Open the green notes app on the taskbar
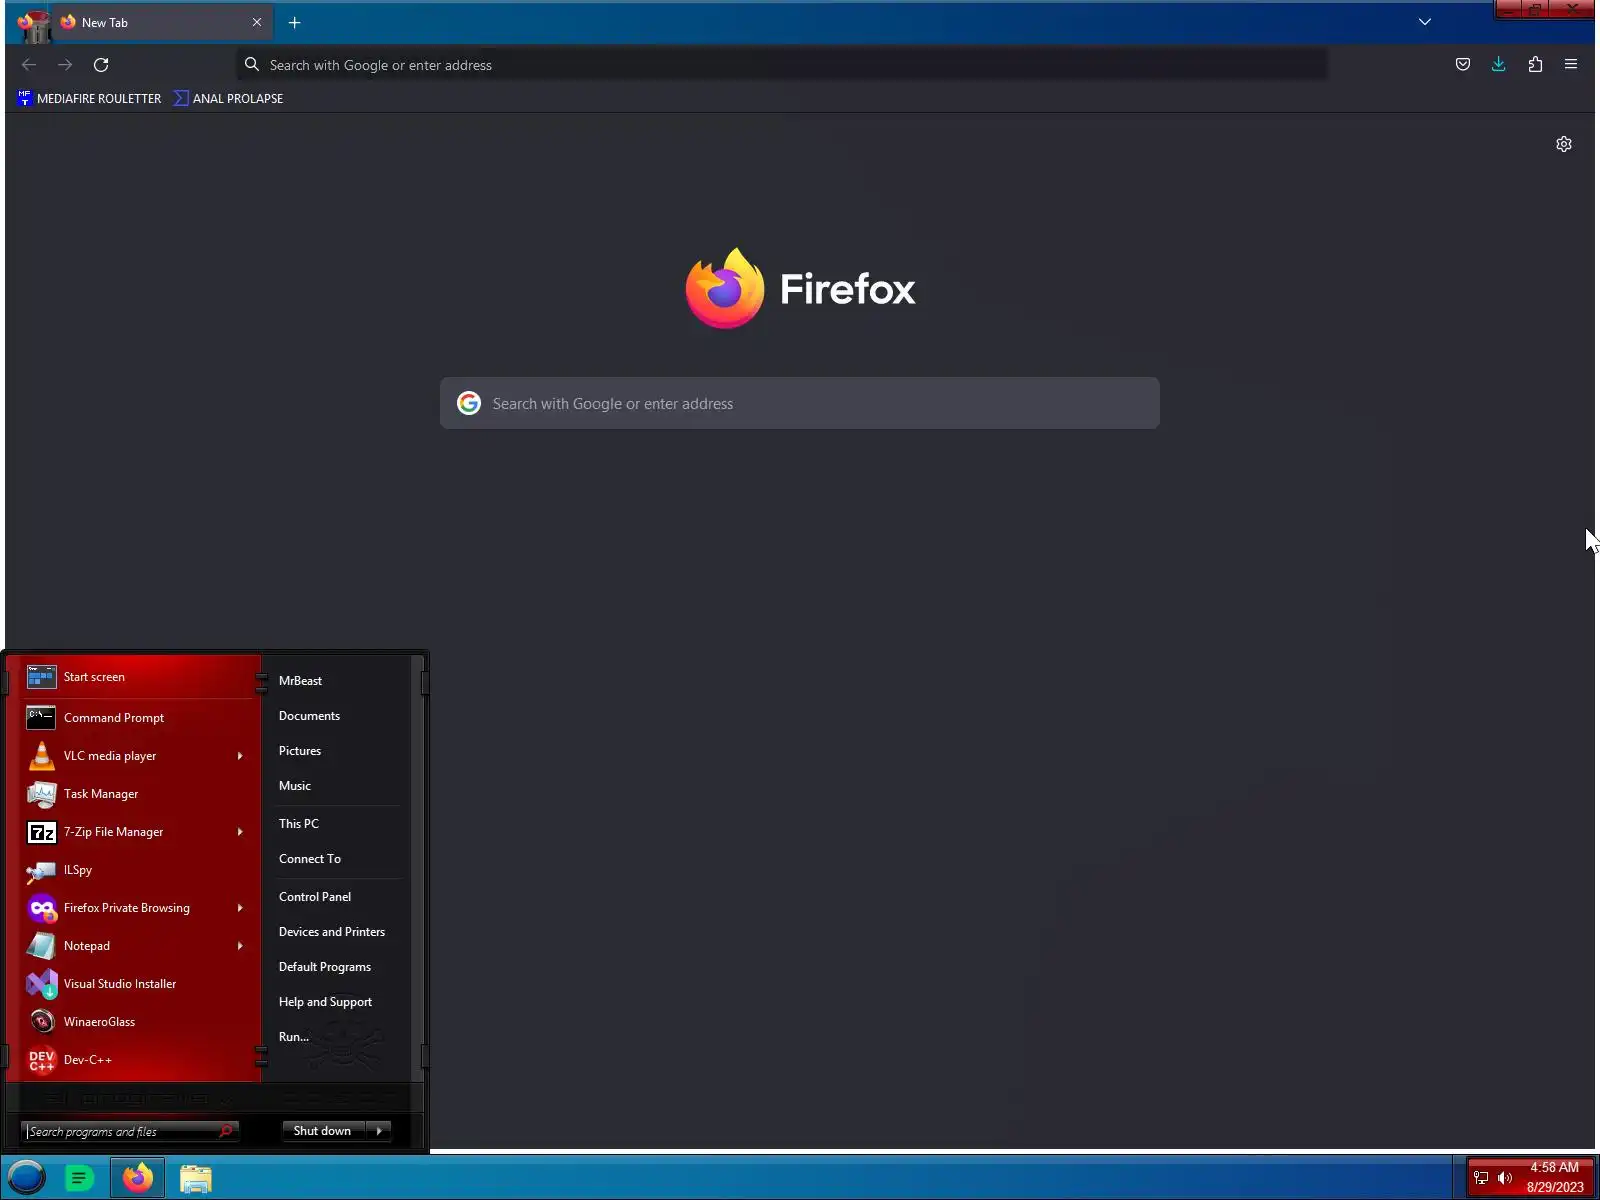Image resolution: width=1600 pixels, height=1200 pixels. point(79,1178)
